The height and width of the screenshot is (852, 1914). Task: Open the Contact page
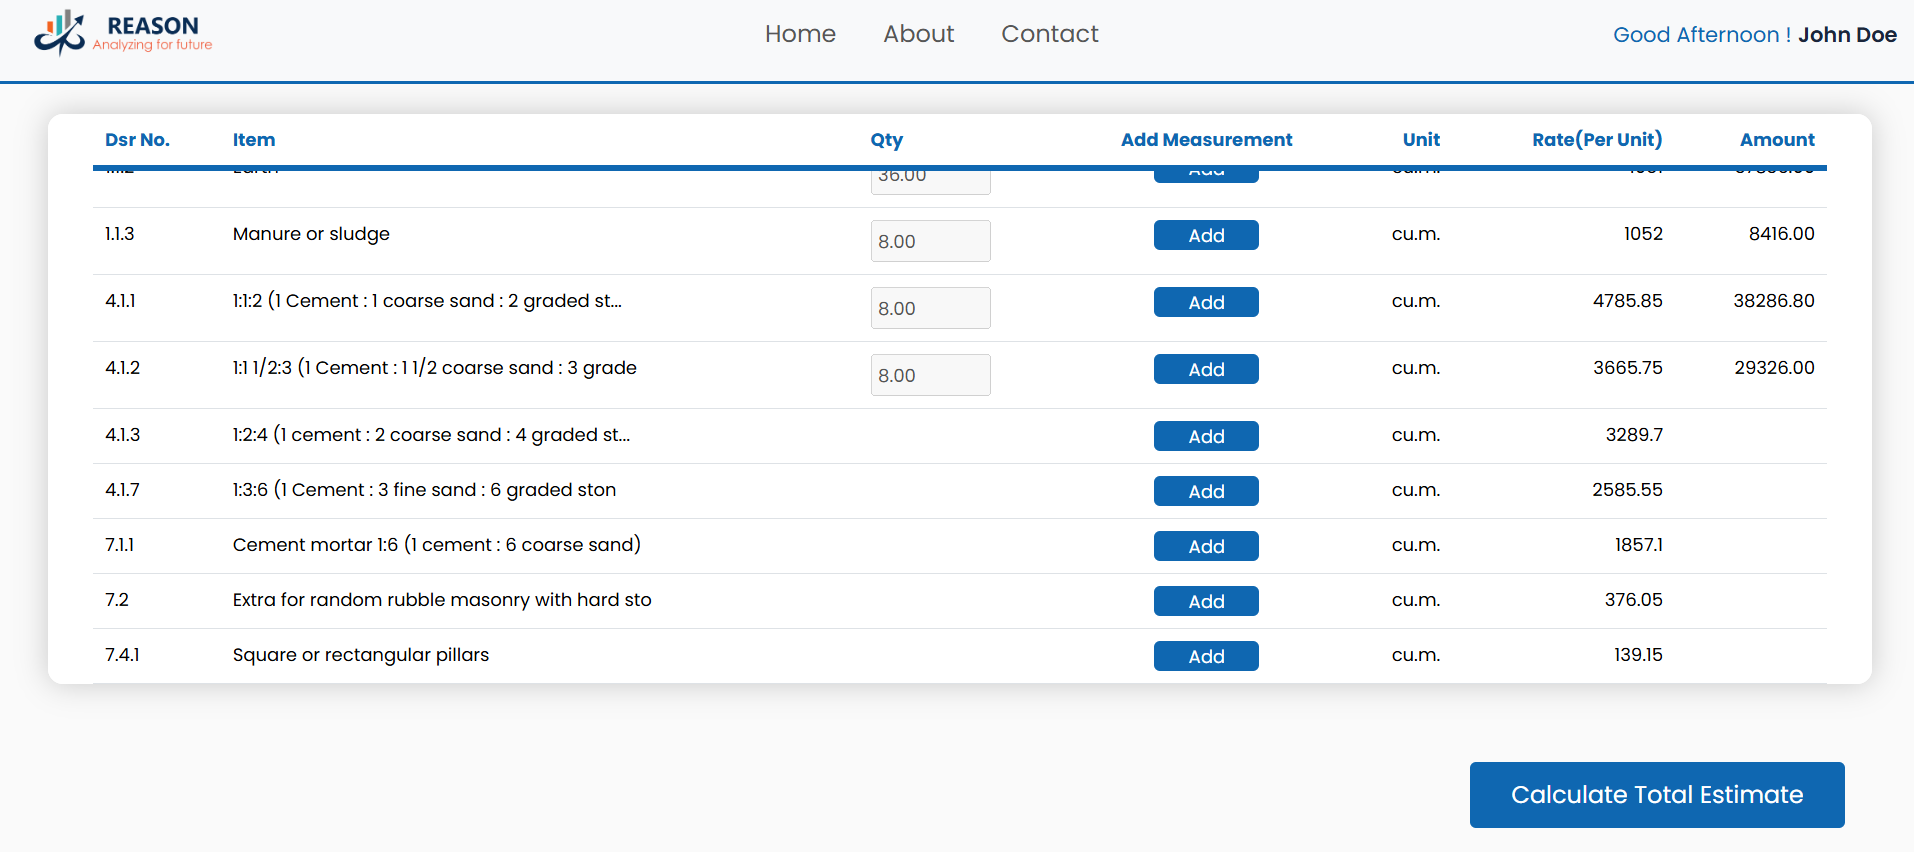tap(1049, 34)
